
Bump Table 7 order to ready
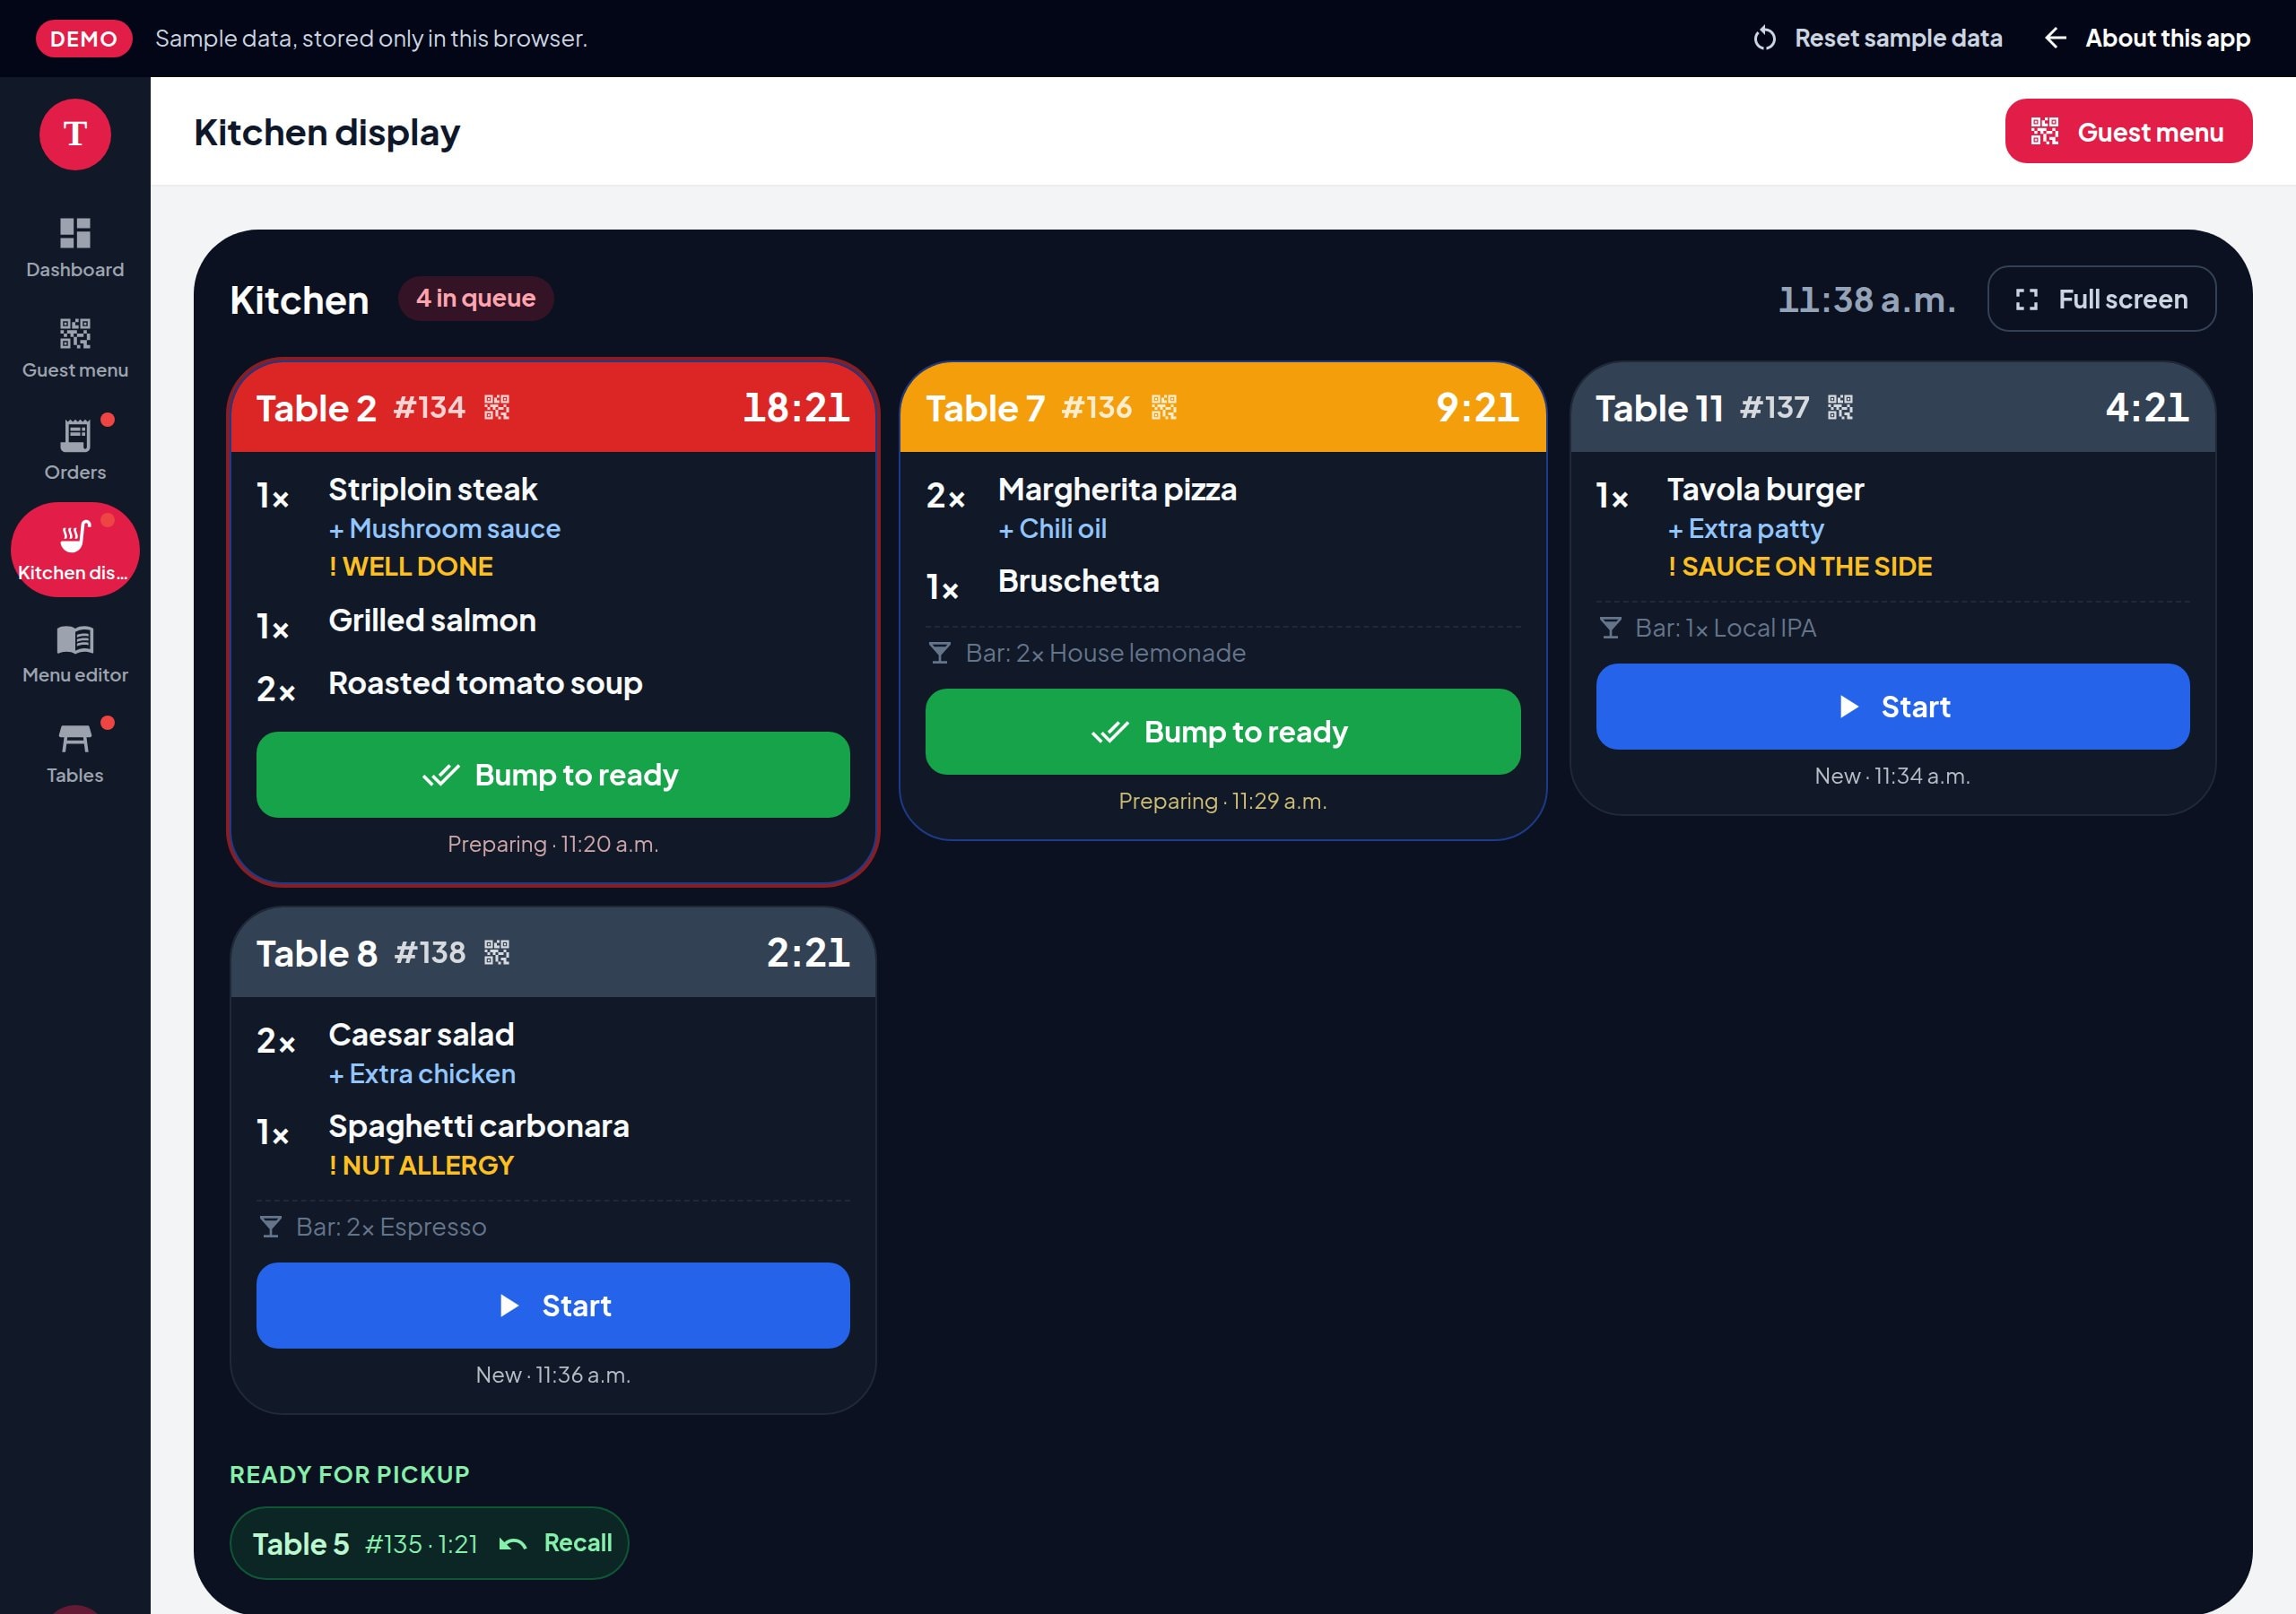(1222, 732)
